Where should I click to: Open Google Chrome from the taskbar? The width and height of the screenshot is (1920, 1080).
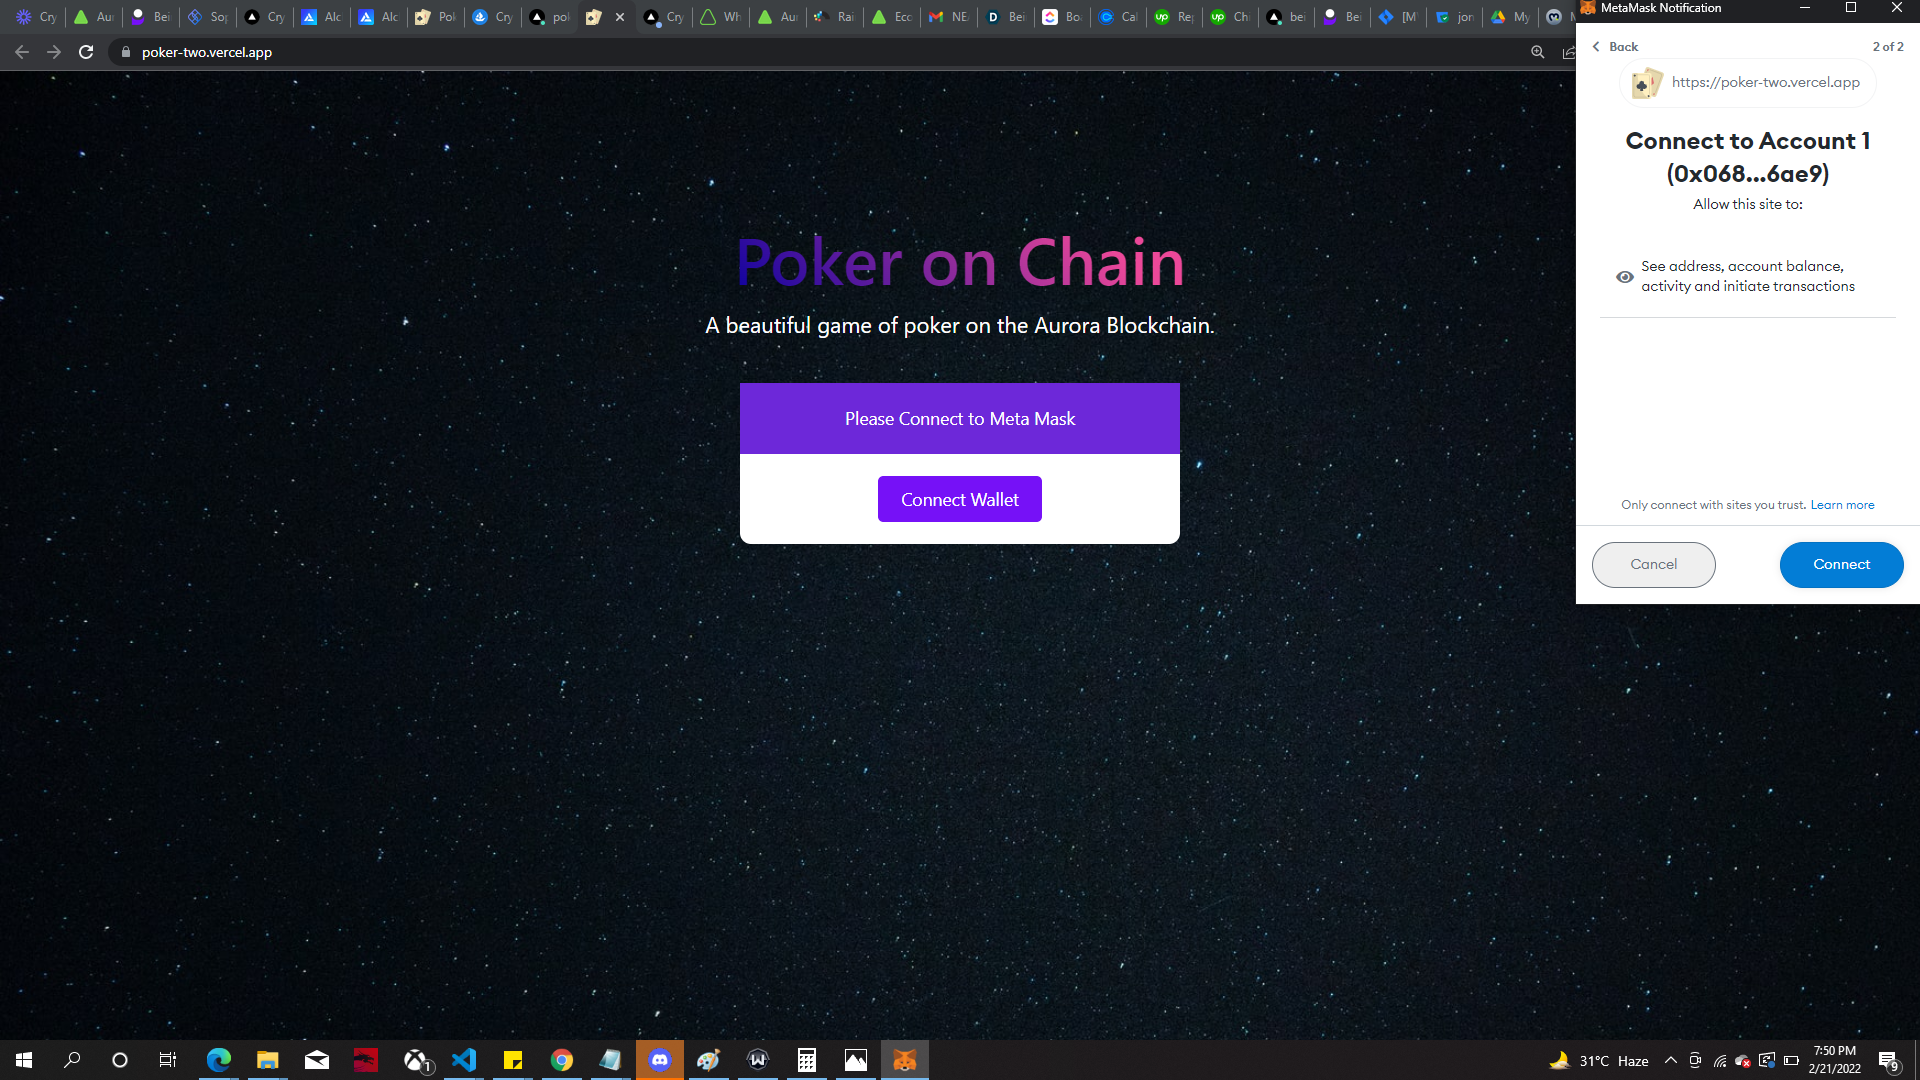[x=561, y=1060]
